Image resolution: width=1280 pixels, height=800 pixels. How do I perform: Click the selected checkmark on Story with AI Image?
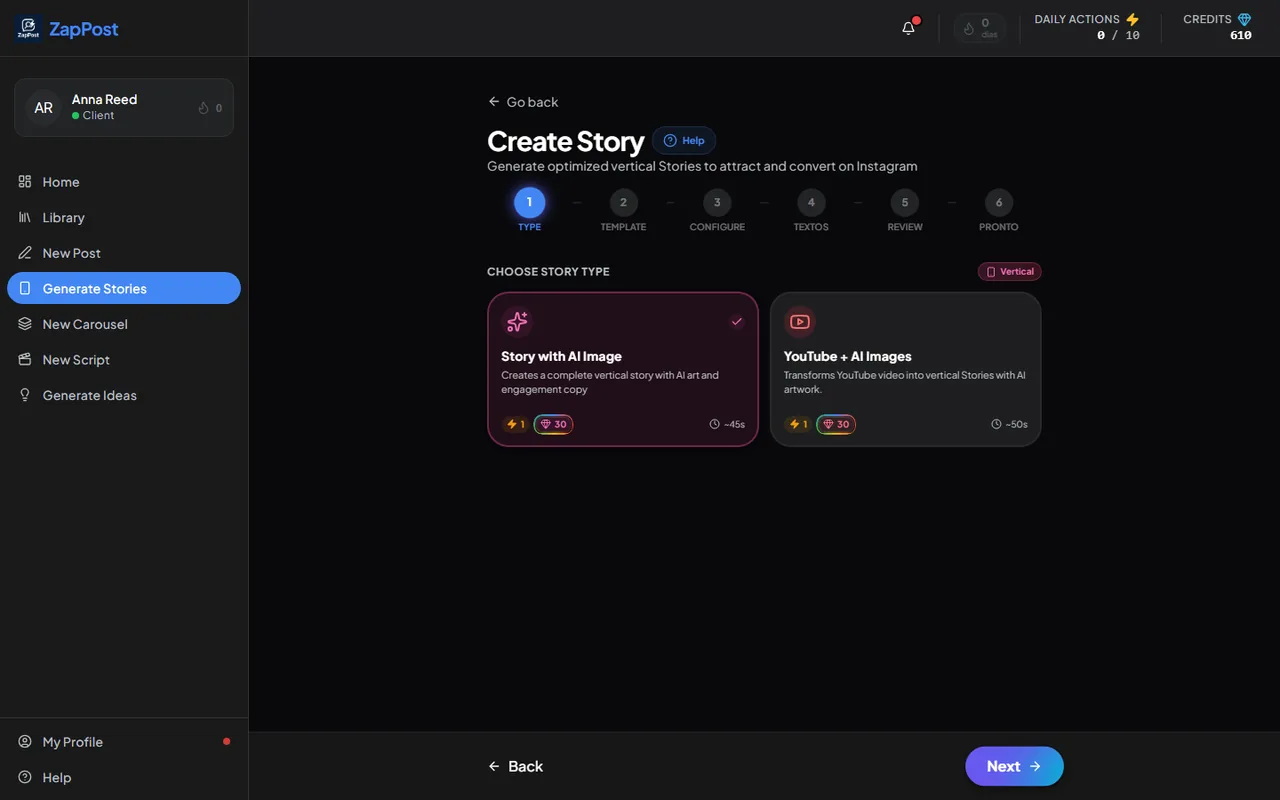[737, 321]
